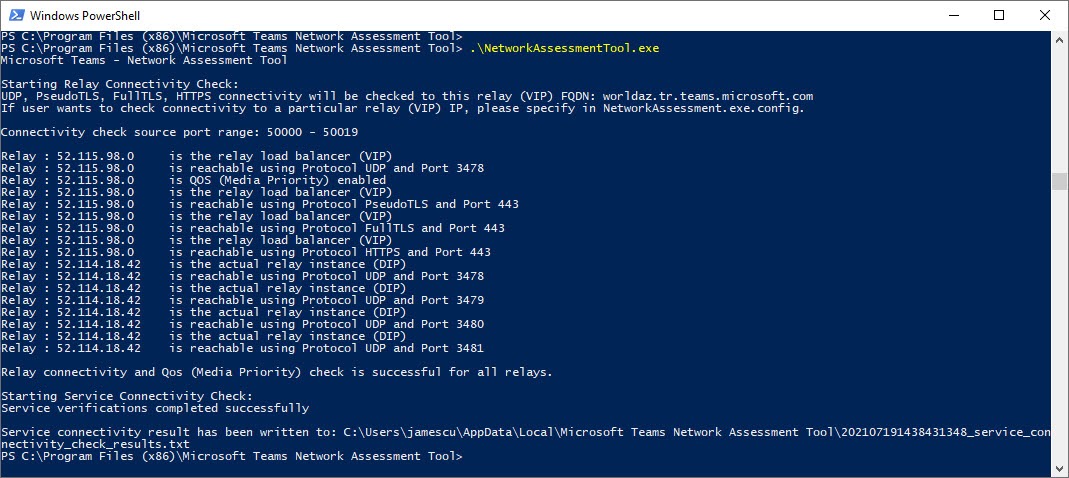This screenshot has height=478, width=1069.
Task: Click the PowerShell icon in the title bar
Action: (14, 16)
